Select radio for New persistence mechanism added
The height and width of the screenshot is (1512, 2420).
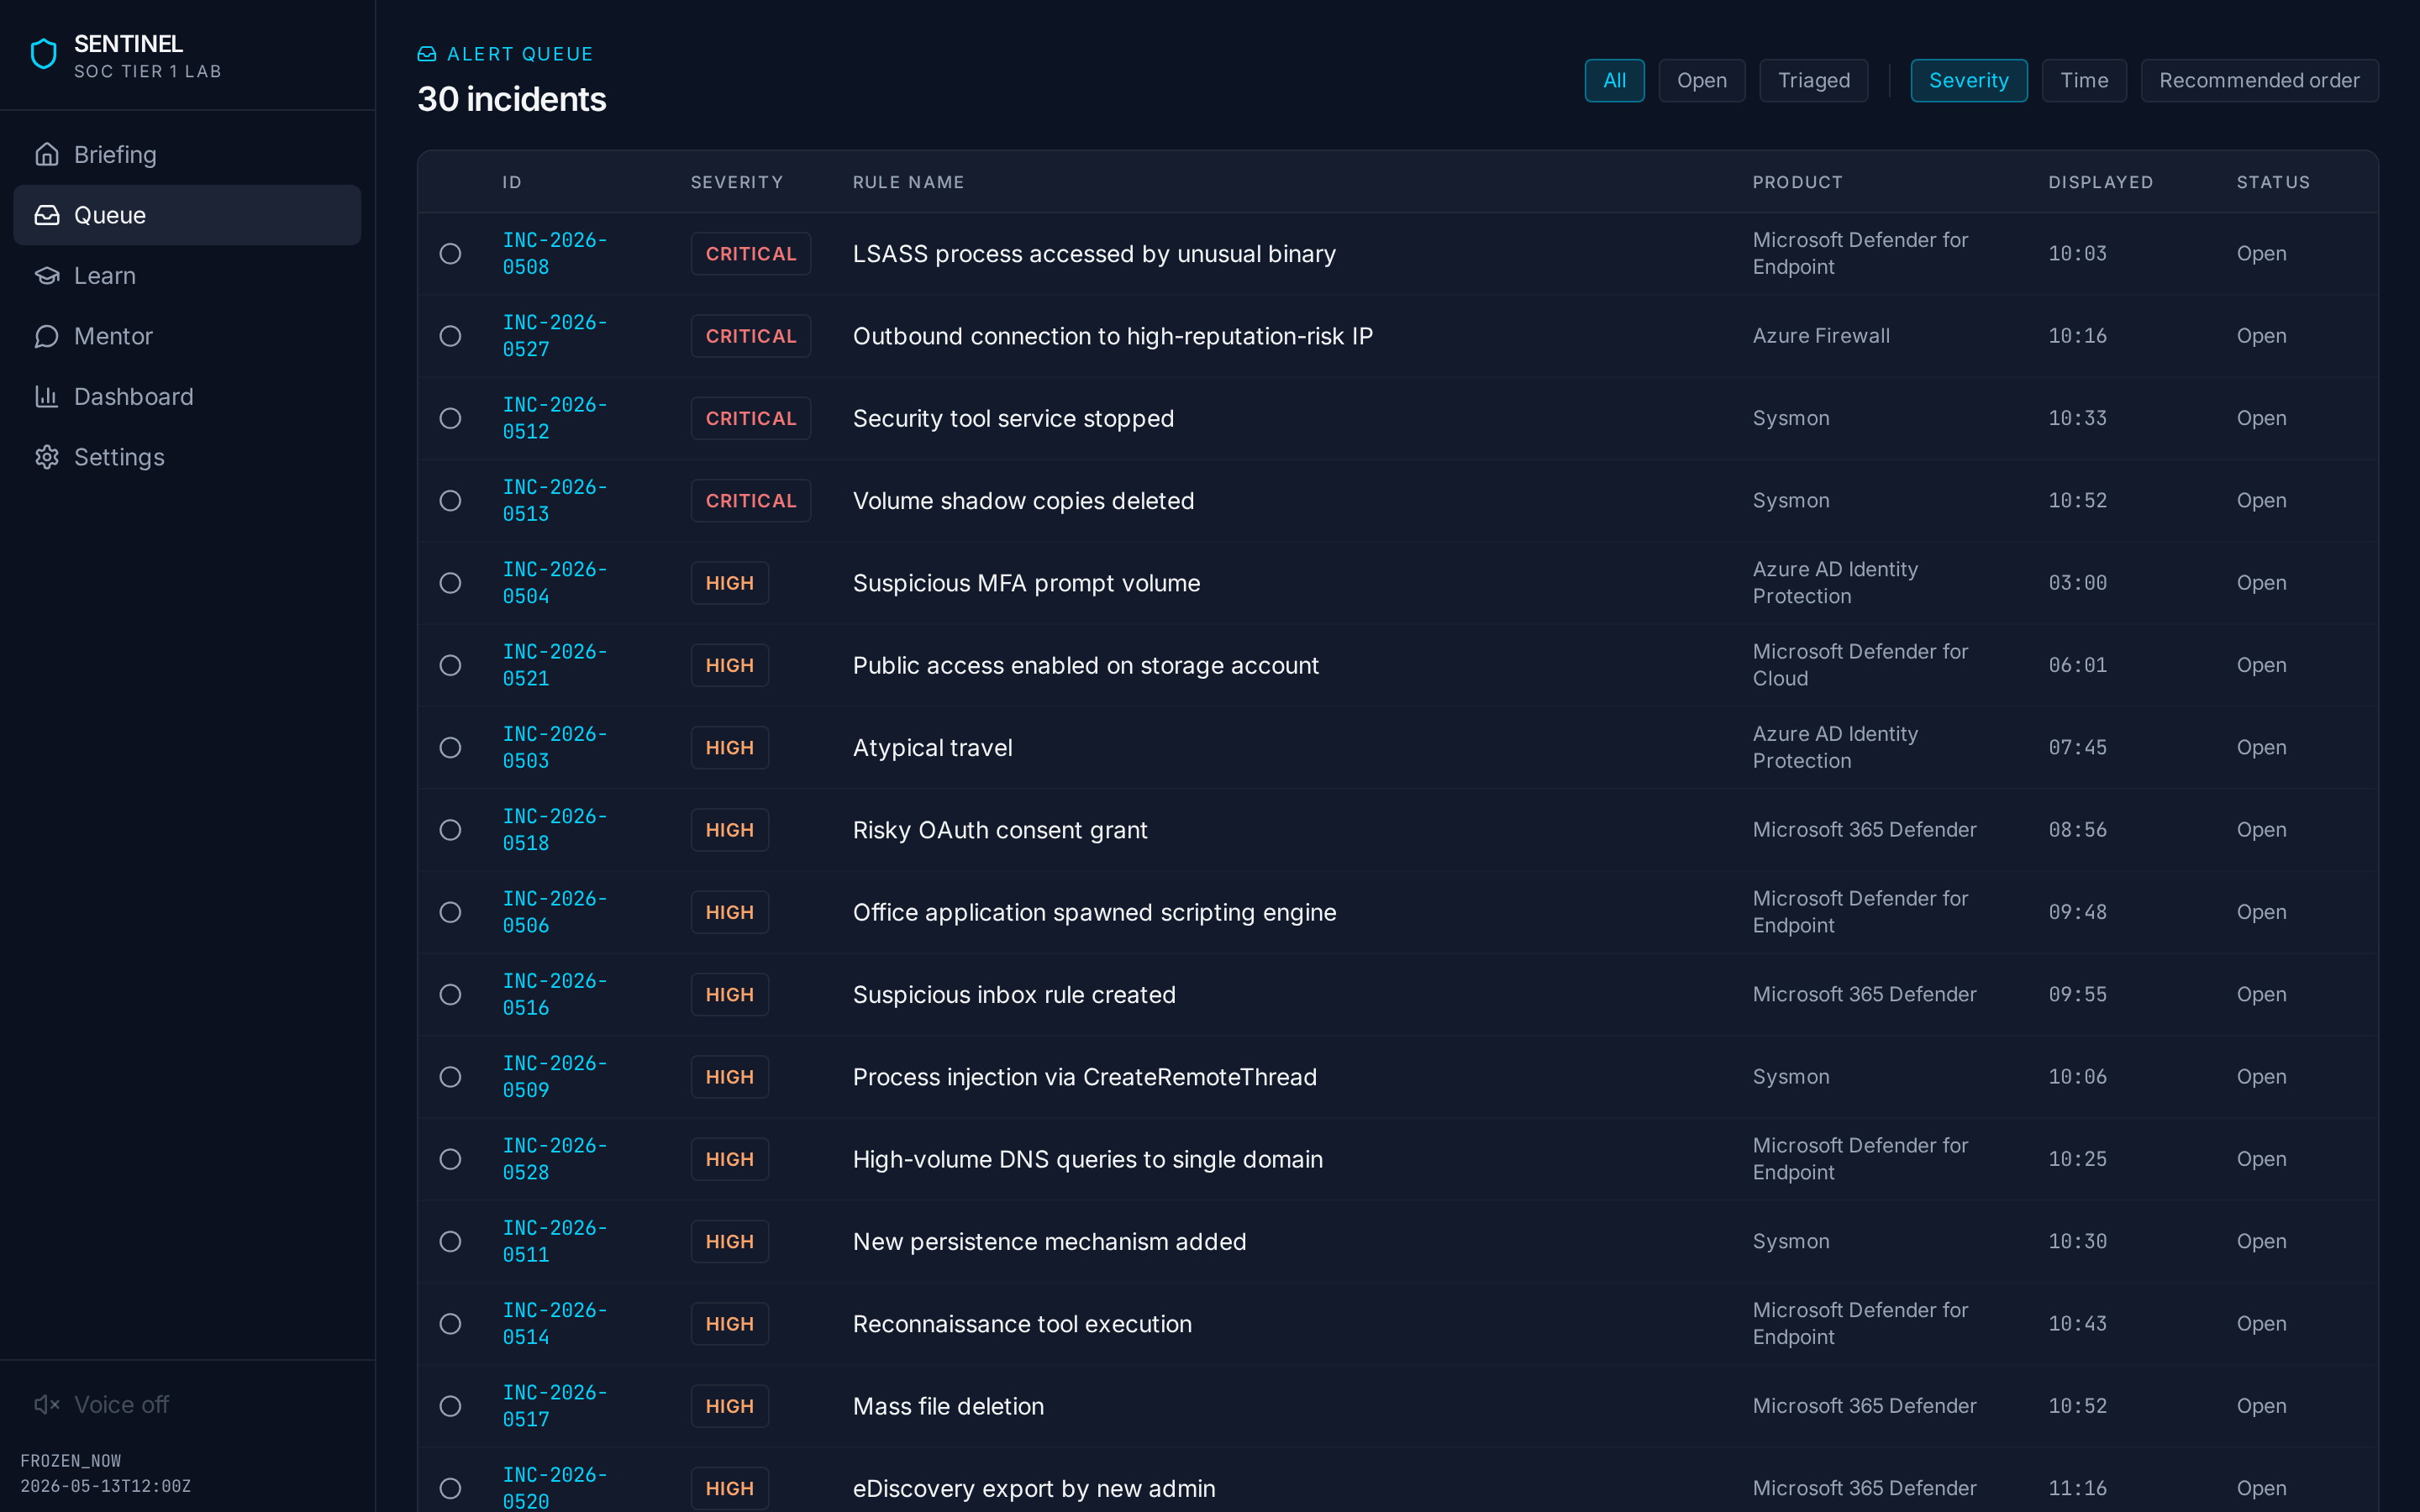coord(450,1241)
